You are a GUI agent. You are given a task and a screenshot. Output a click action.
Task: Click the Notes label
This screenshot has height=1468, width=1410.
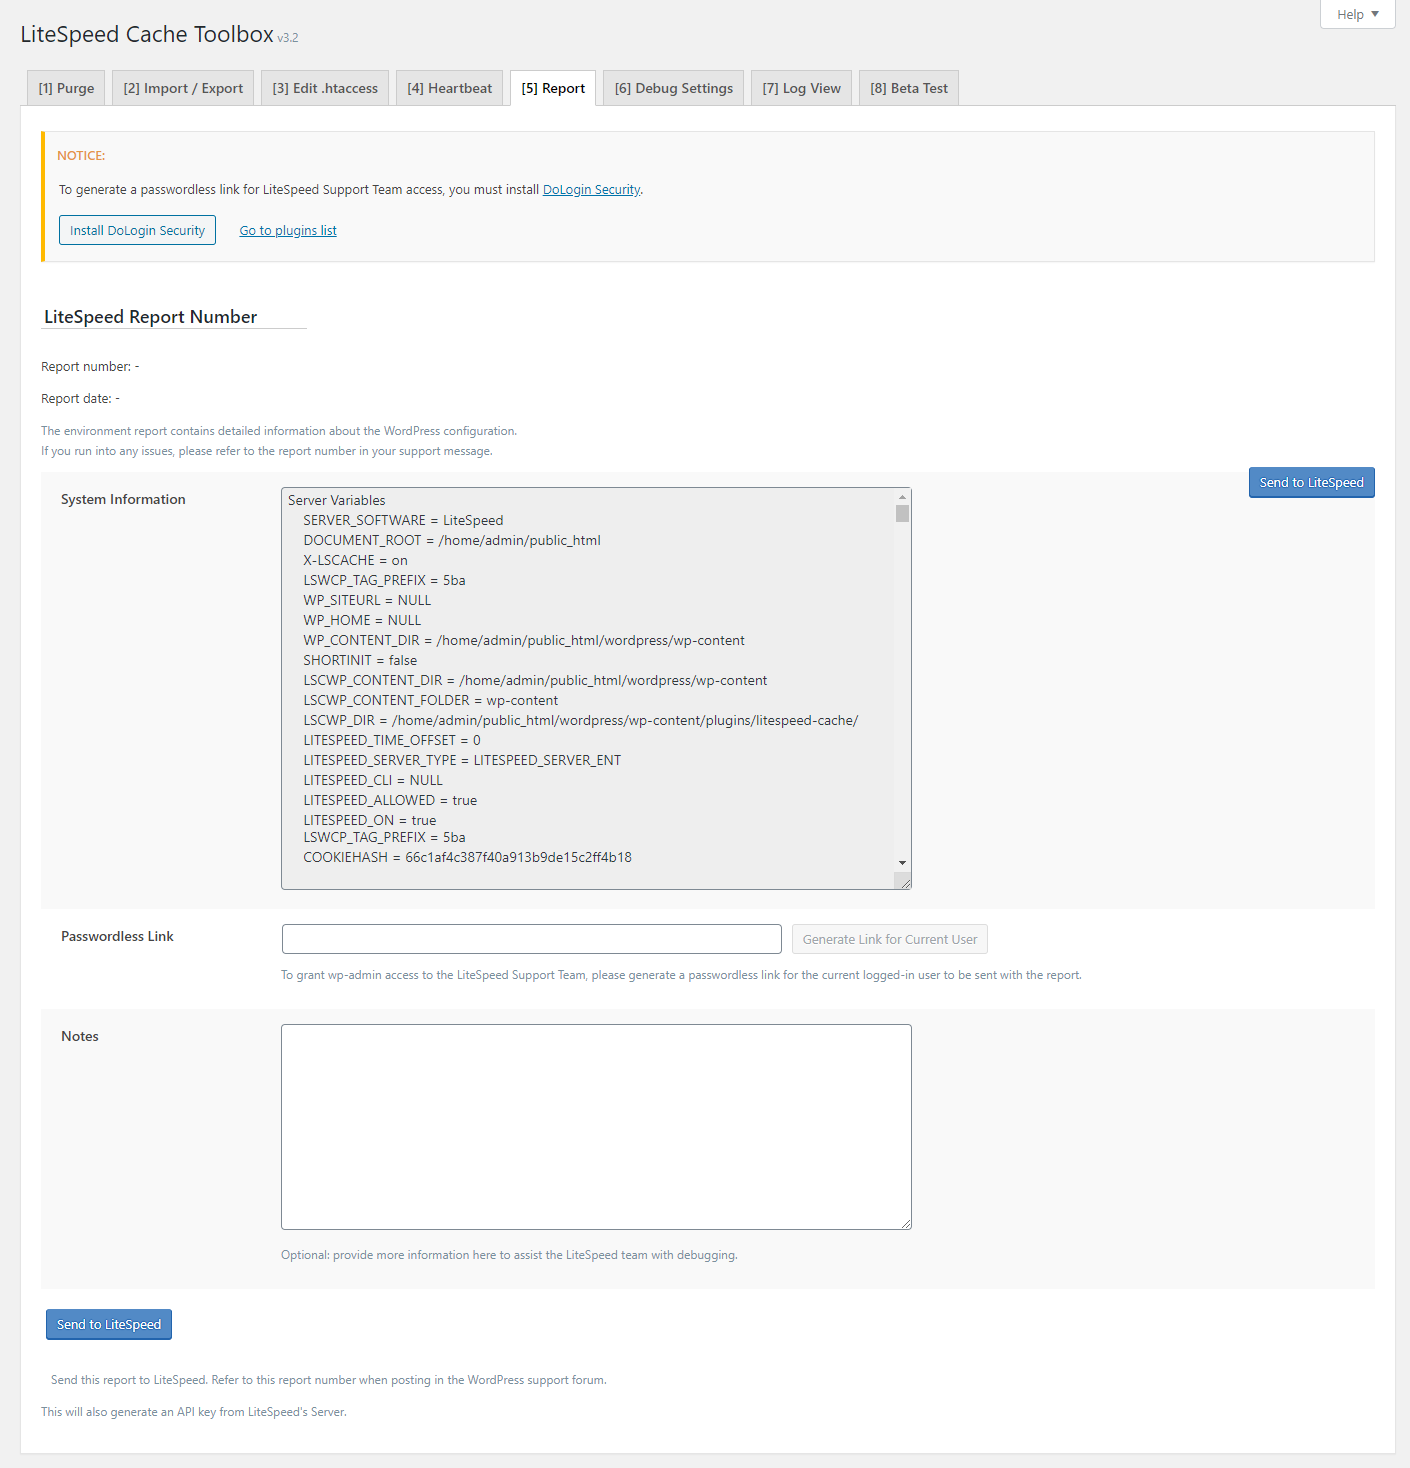[80, 1036]
